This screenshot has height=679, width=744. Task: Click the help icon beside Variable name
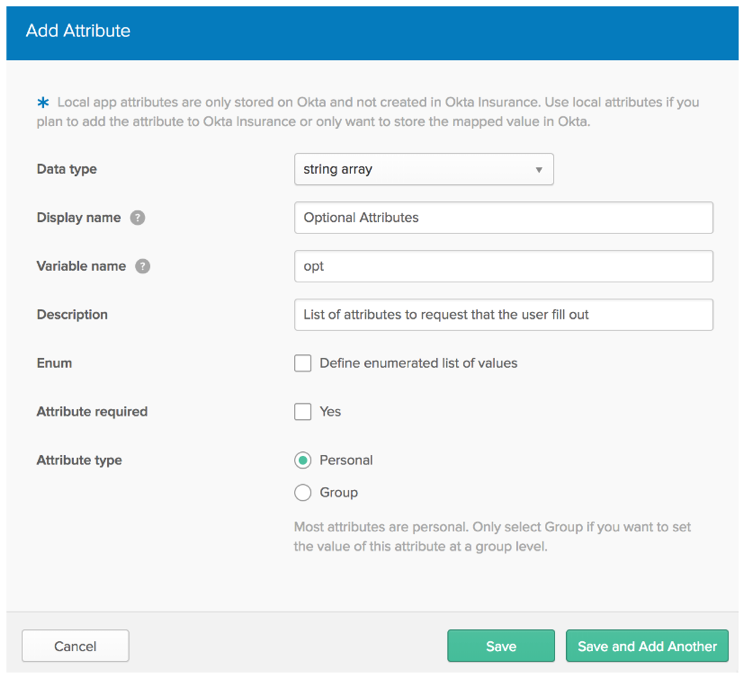[143, 266]
